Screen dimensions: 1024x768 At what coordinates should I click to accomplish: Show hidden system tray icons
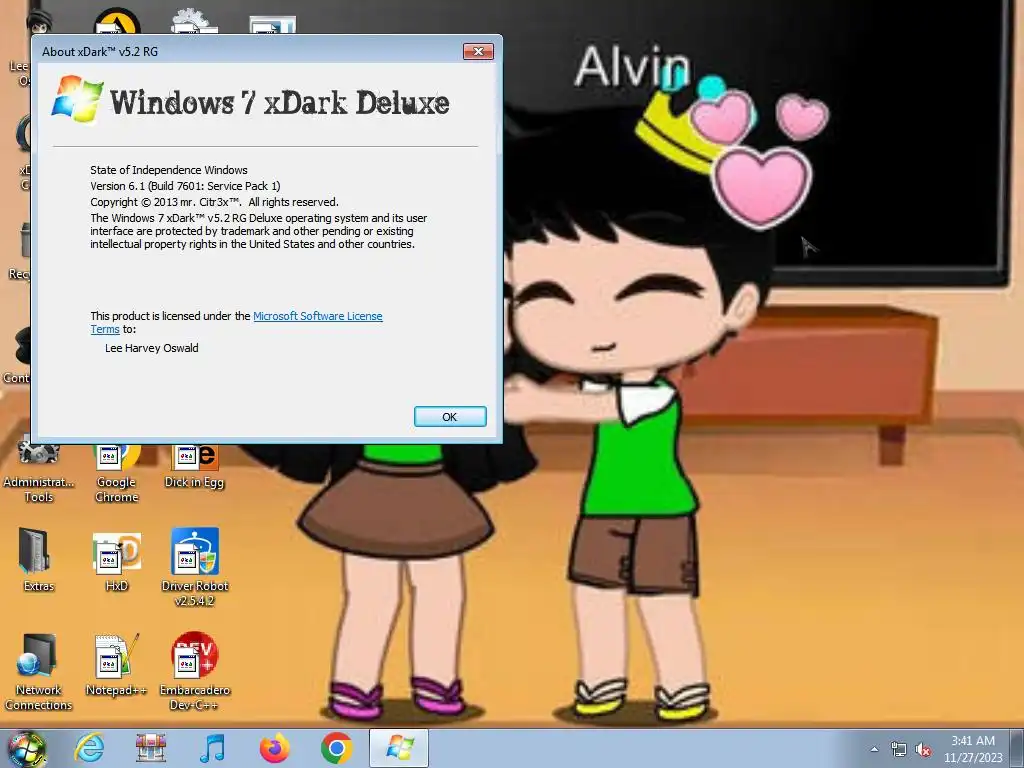874,749
